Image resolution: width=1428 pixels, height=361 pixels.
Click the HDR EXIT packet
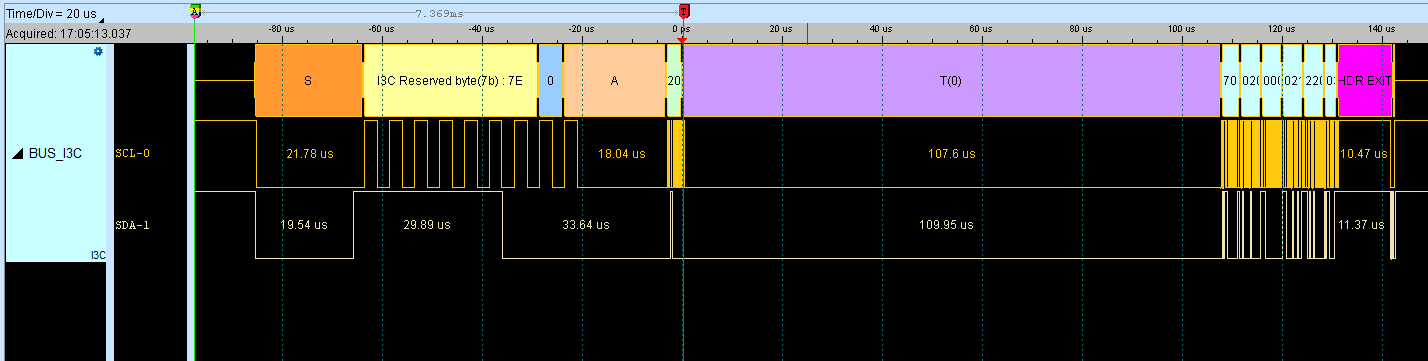point(1364,81)
